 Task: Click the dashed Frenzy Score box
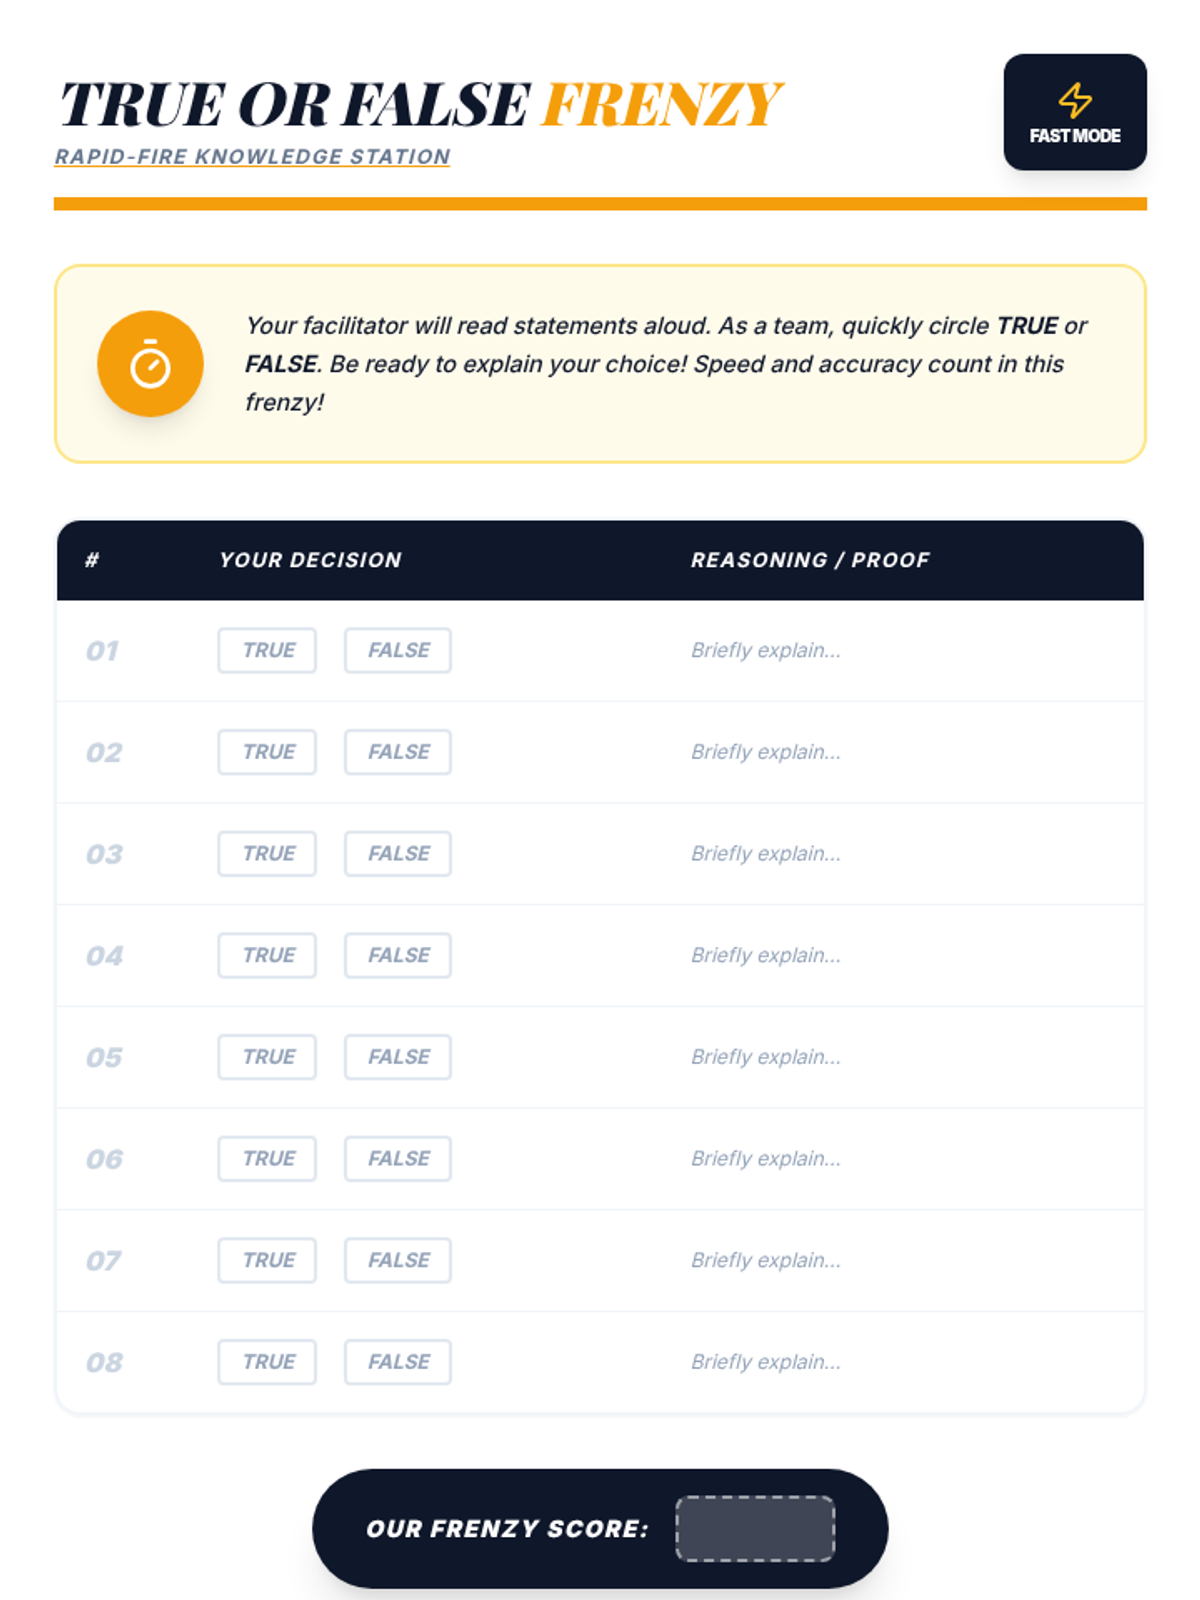(755, 1528)
